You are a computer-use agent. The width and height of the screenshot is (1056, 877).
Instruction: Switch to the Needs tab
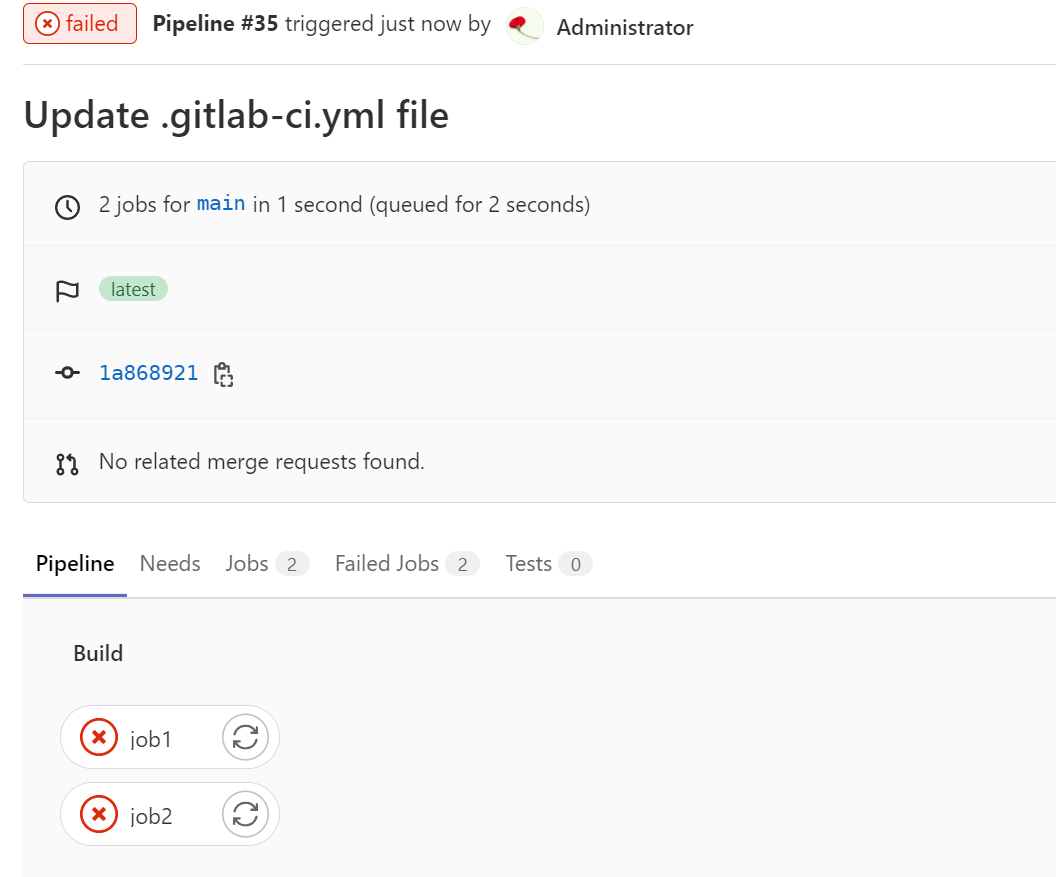169,563
